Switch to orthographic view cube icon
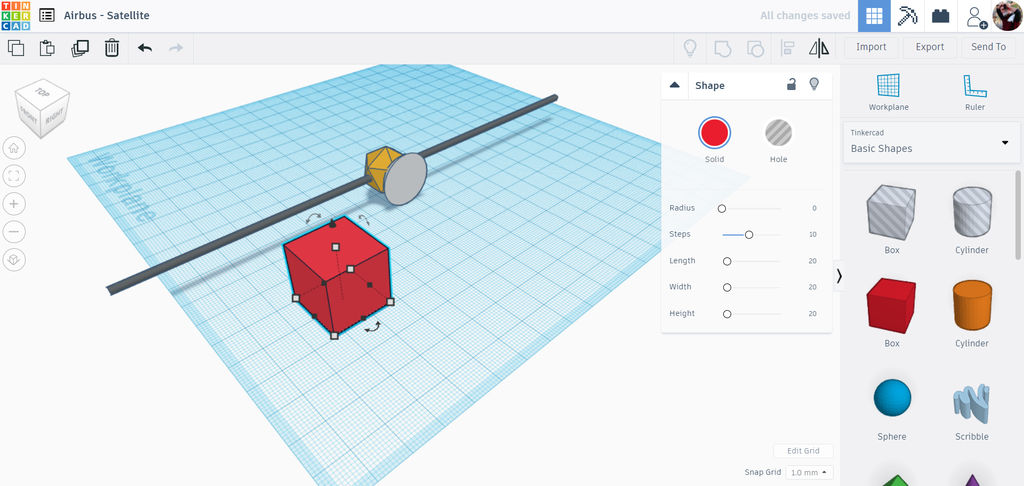Screen dimensions: 1024x486 click(x=14, y=259)
